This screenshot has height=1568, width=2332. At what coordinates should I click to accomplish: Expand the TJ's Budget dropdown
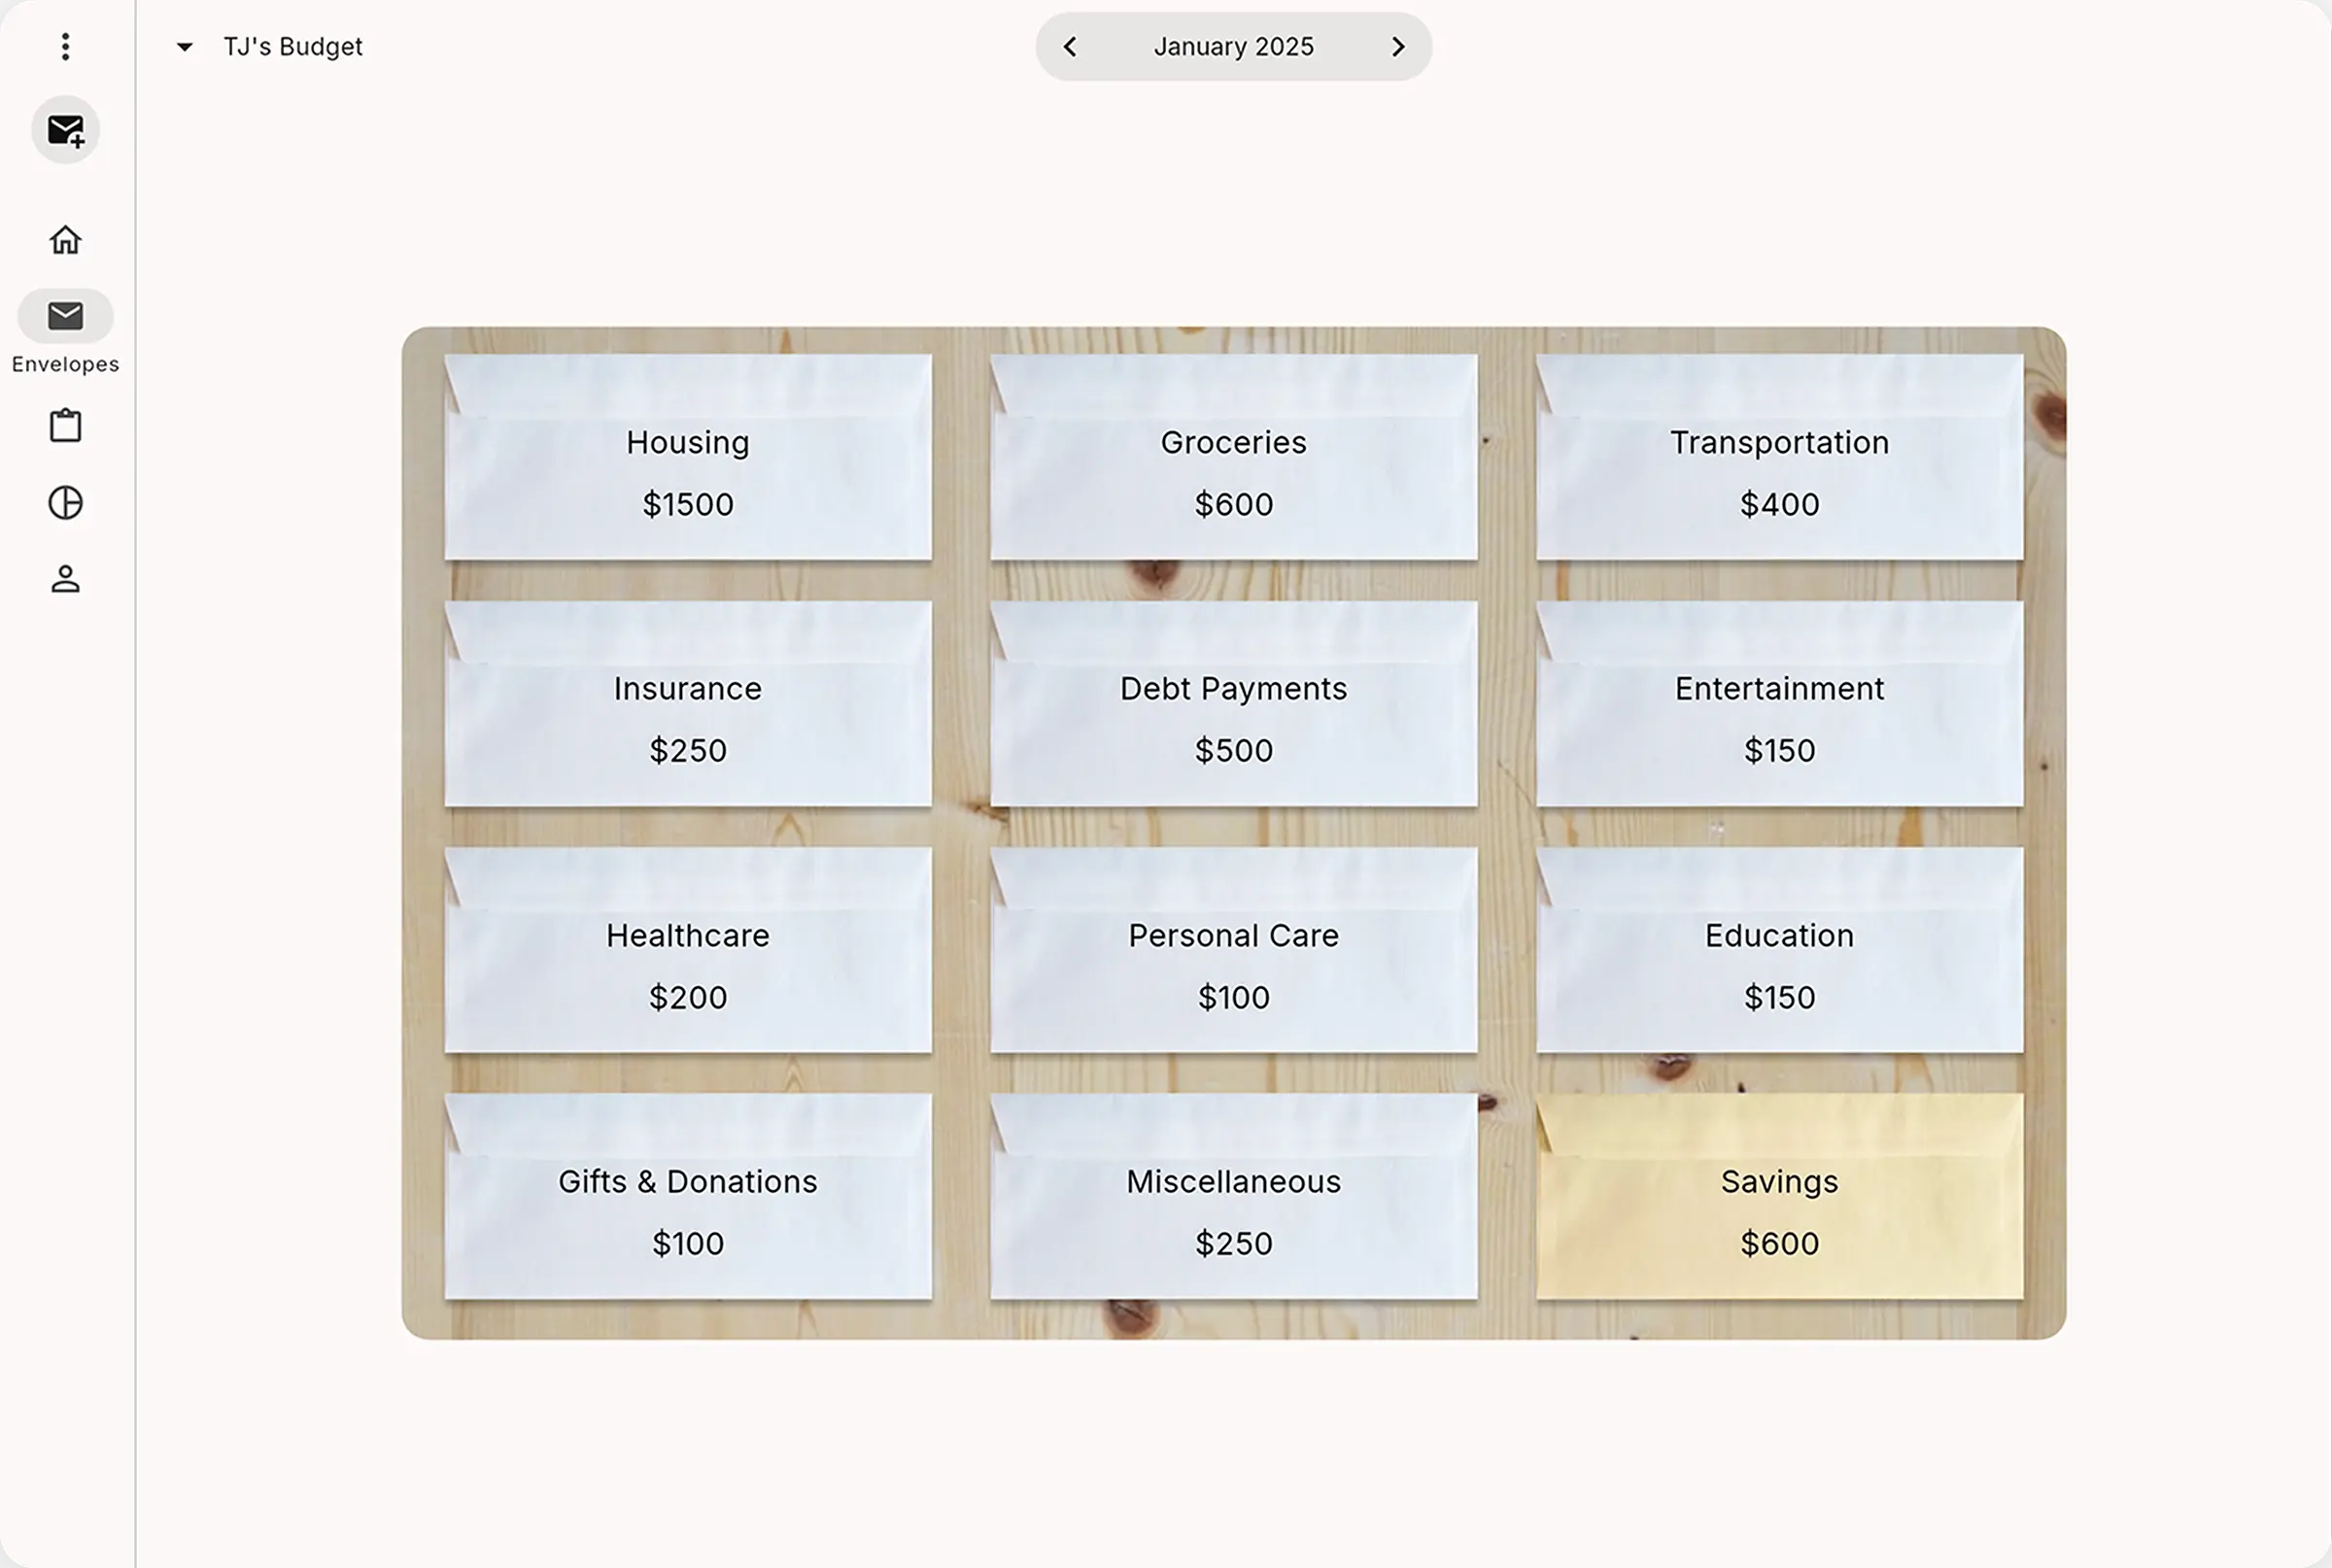click(x=182, y=46)
